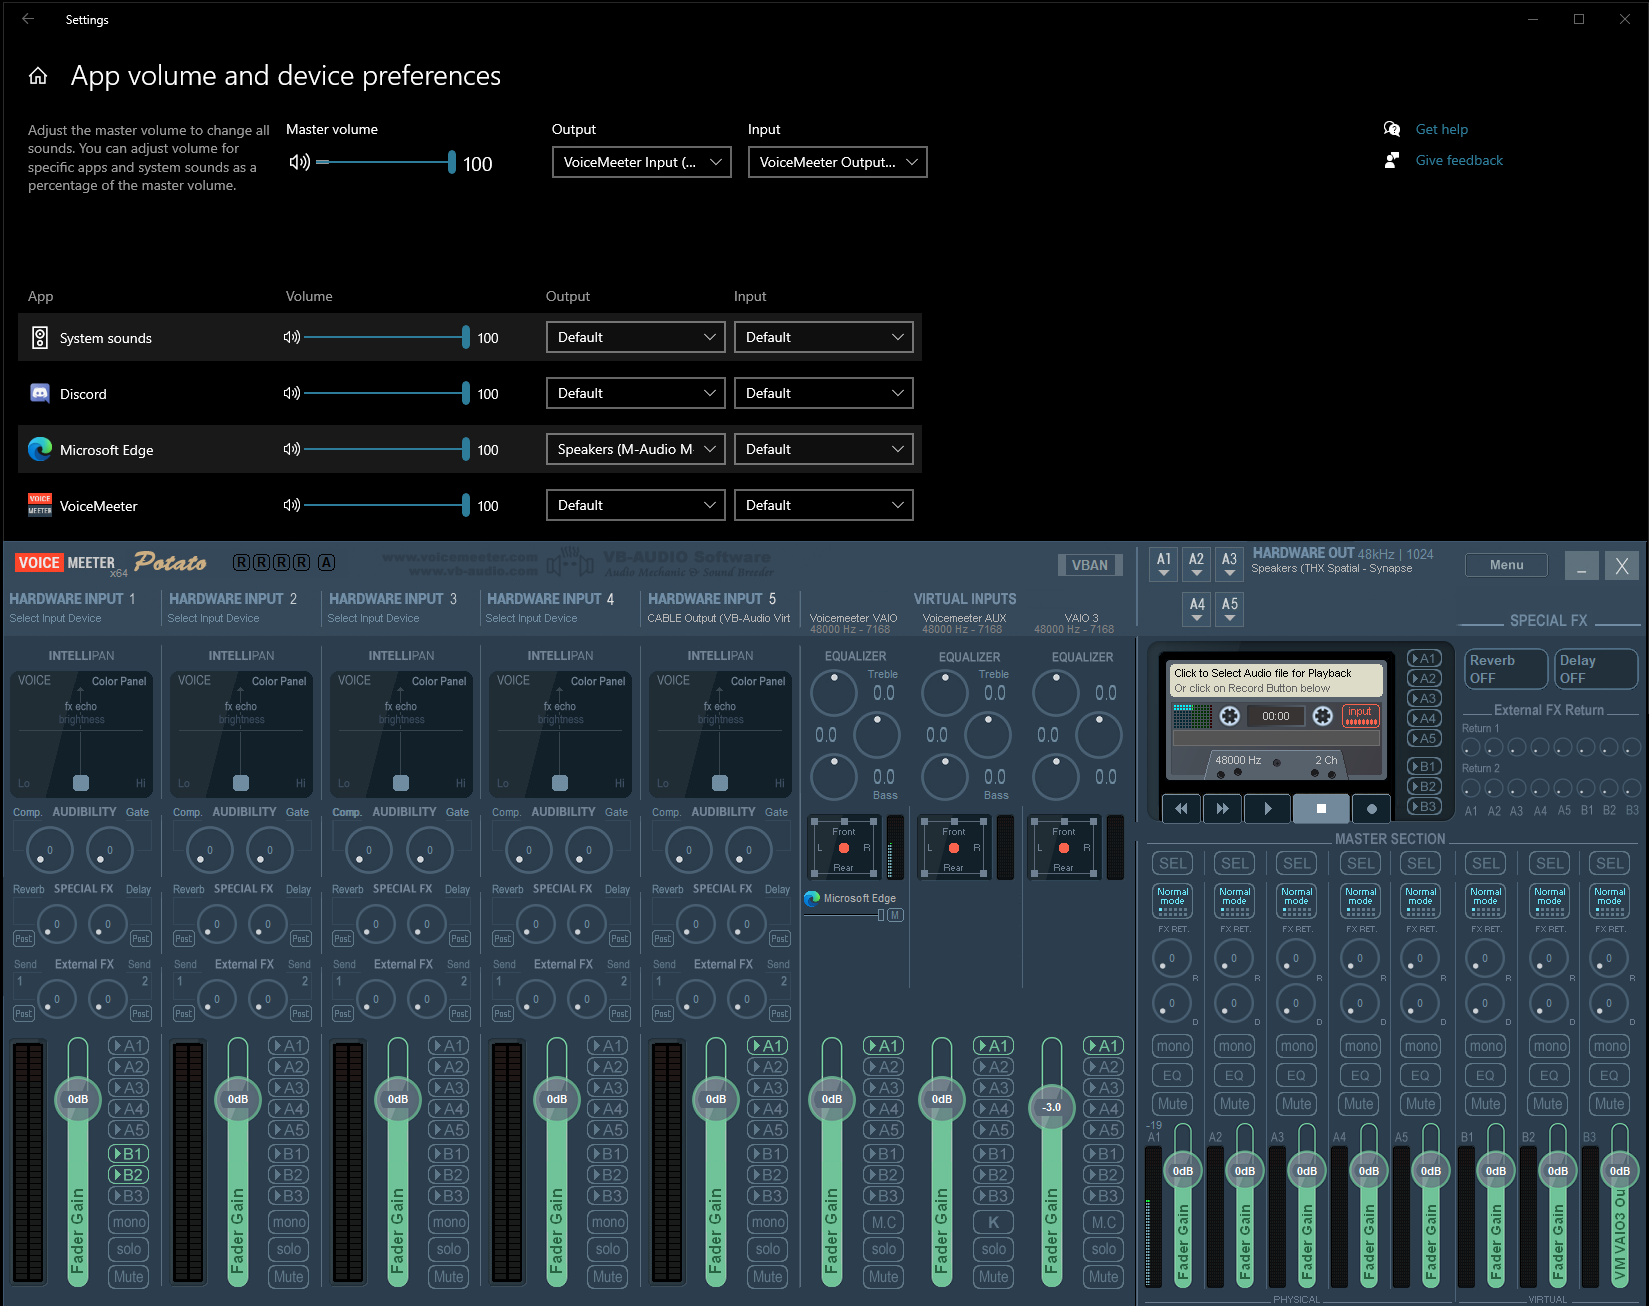This screenshot has width=1649, height=1306.
Task: Click the Master volume slider handle
Action: pos(452,162)
